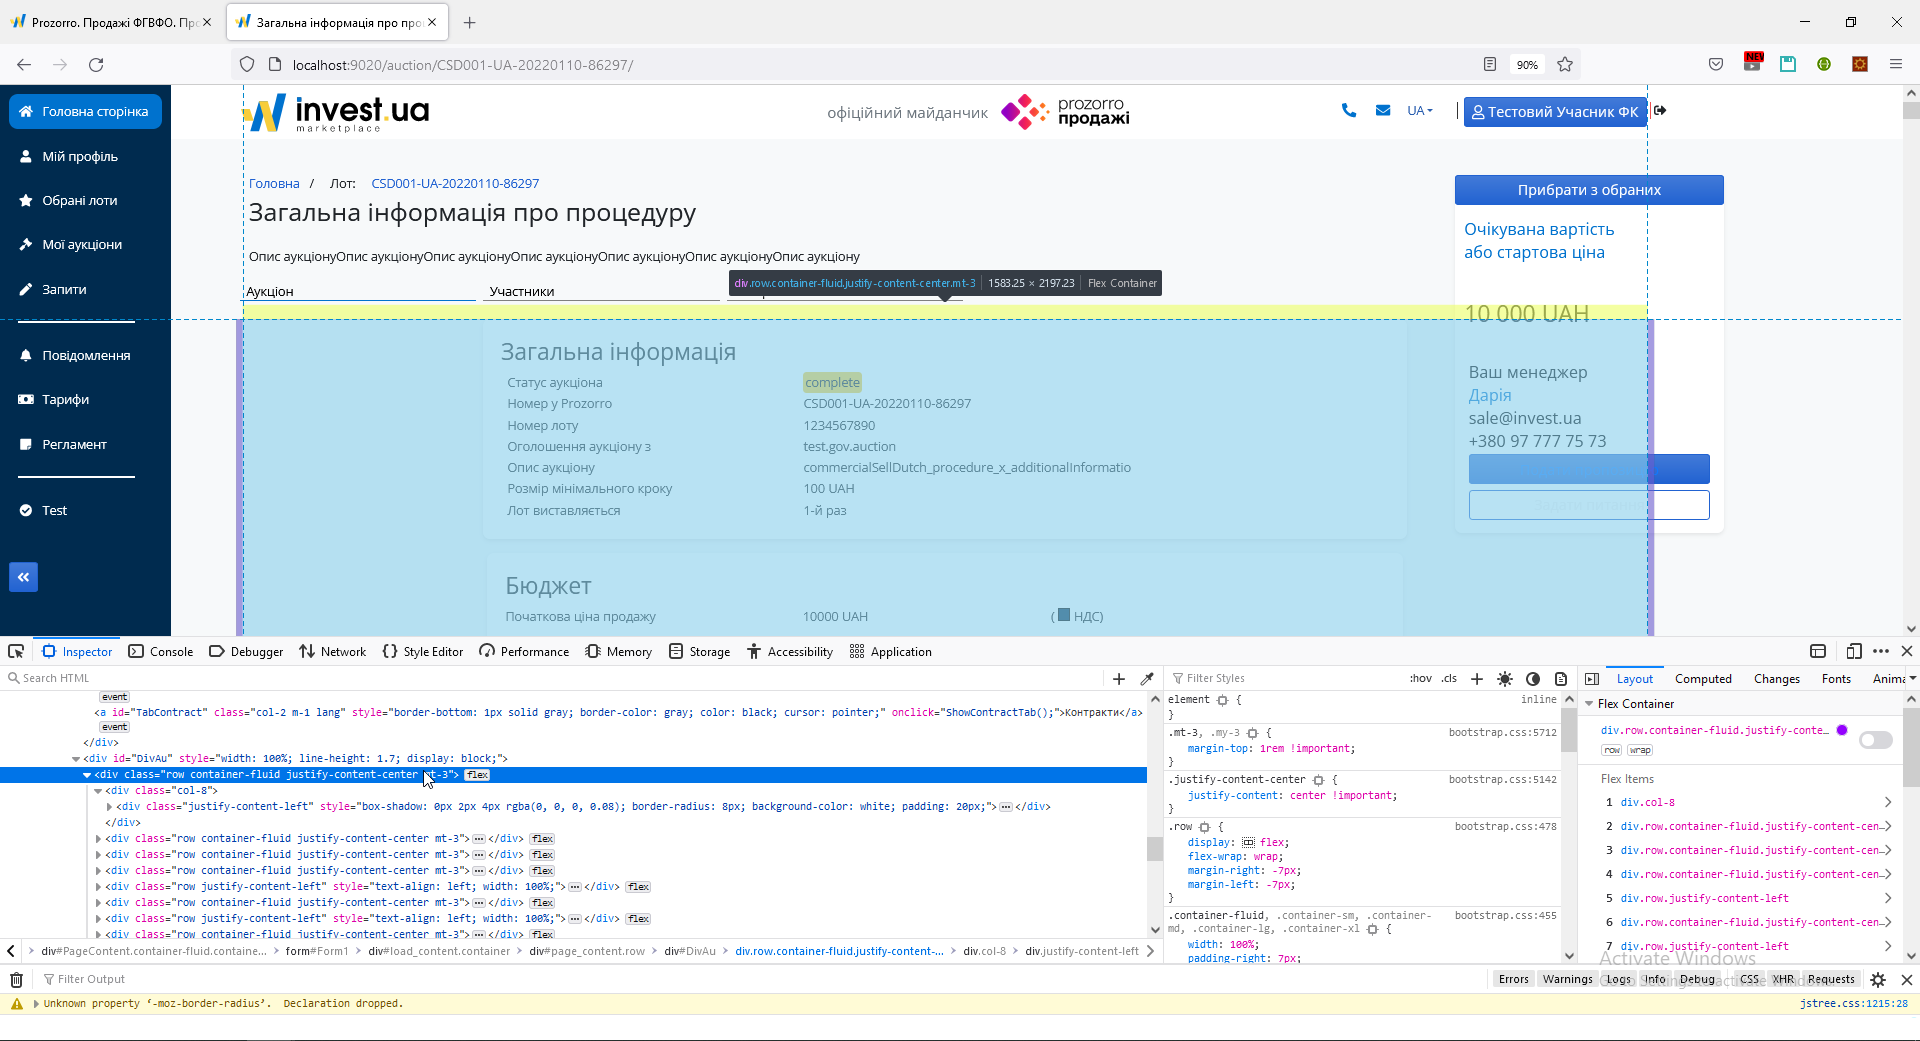Viewport: 1920px width, 1041px height.
Task: Toggle the Requests console filter
Action: click(x=1831, y=980)
